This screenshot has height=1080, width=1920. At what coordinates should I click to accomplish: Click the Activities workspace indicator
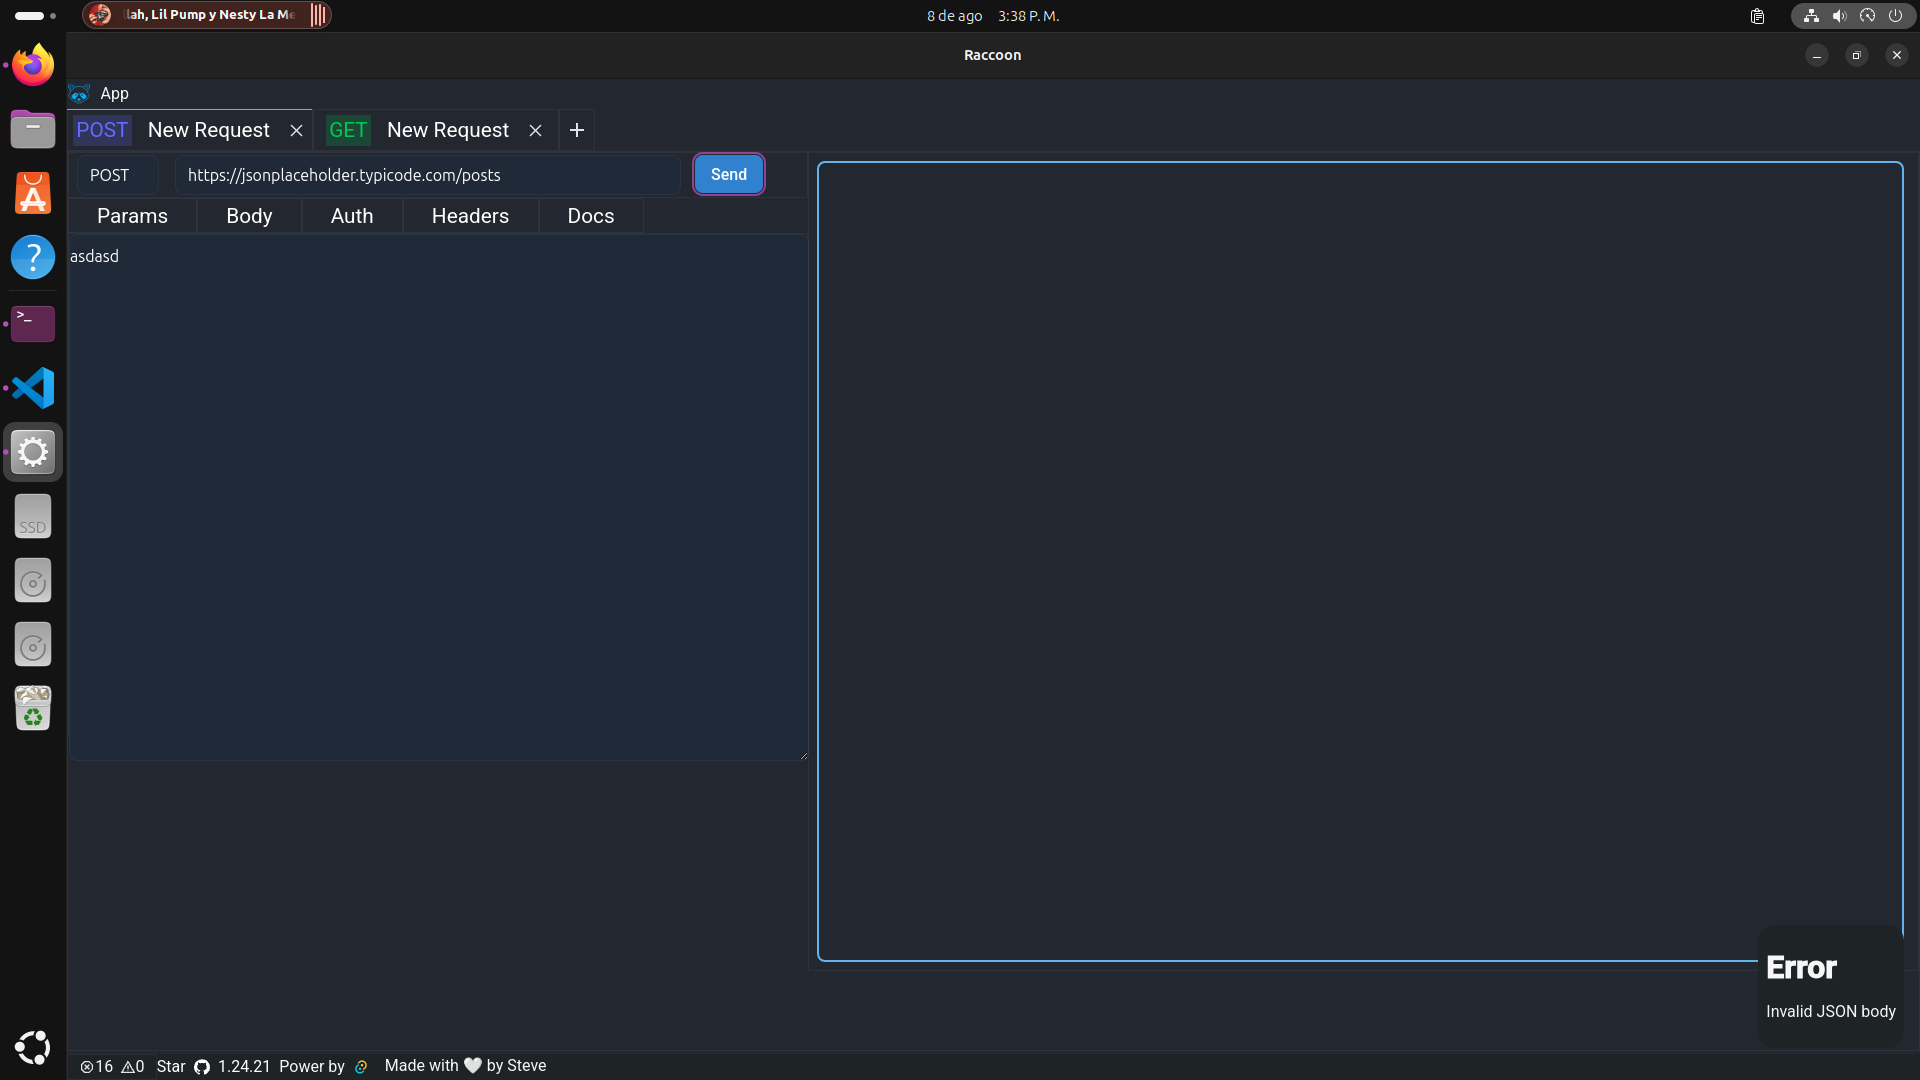tap(35, 16)
